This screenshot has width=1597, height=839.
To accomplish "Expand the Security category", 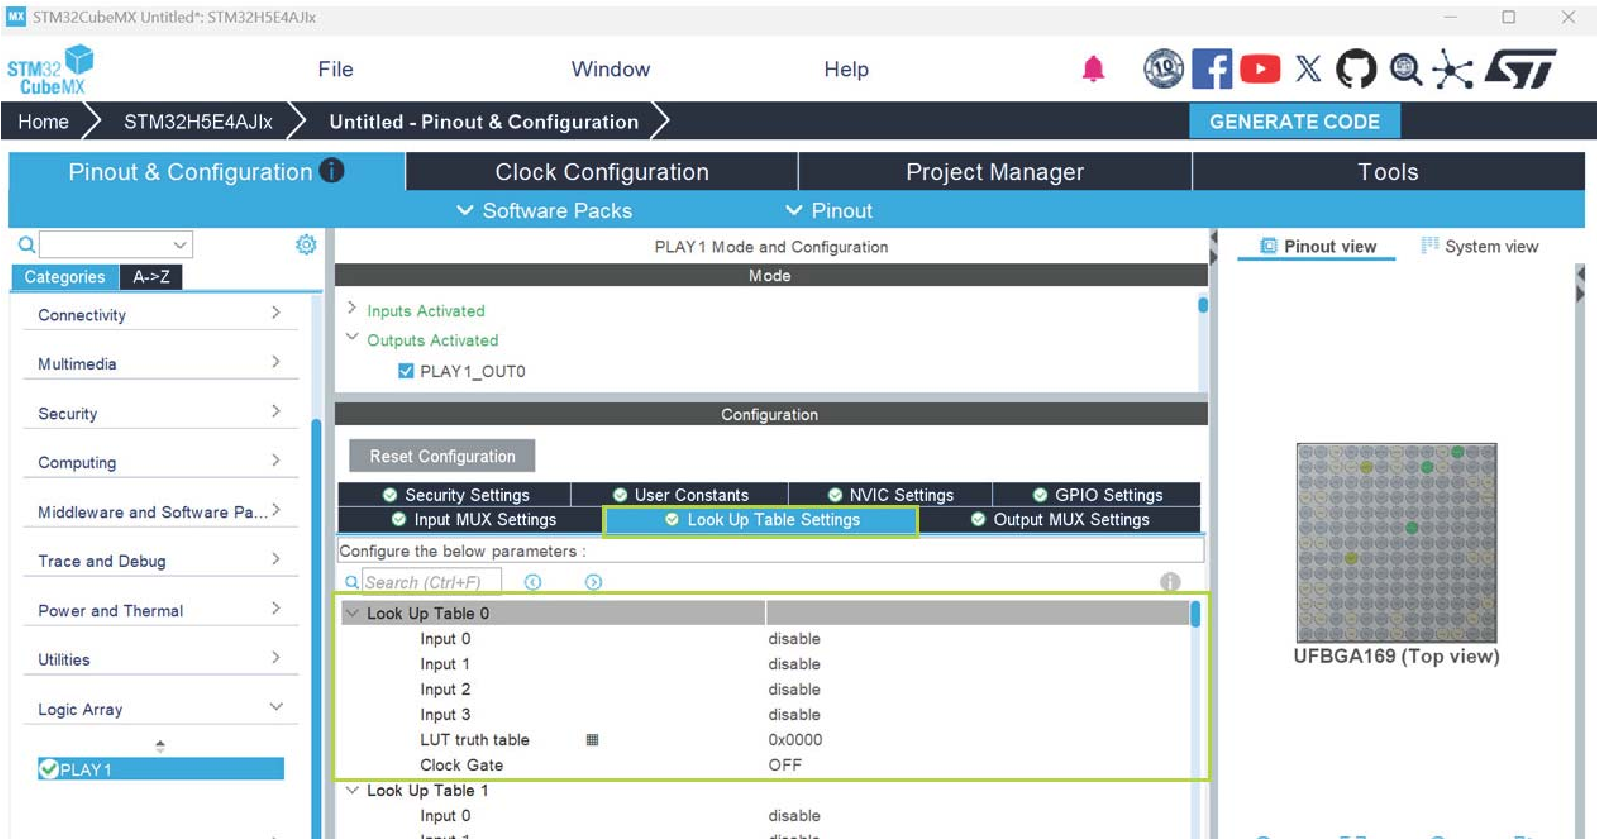I will [x=276, y=411].
